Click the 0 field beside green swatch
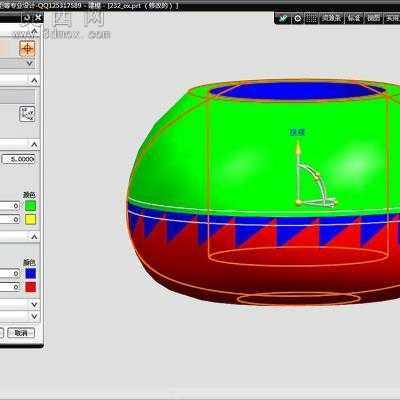The image size is (400, 400). (x=10, y=206)
